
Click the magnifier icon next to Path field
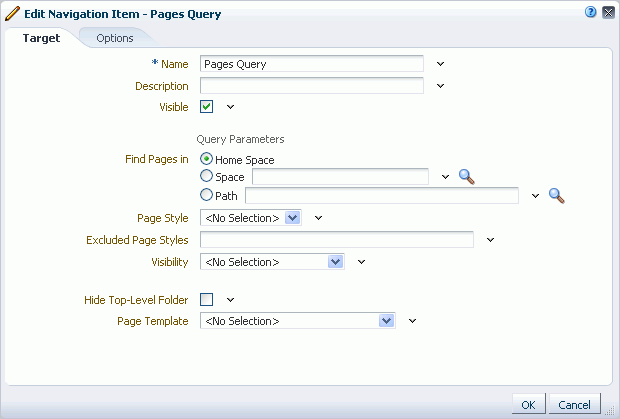[x=556, y=196]
